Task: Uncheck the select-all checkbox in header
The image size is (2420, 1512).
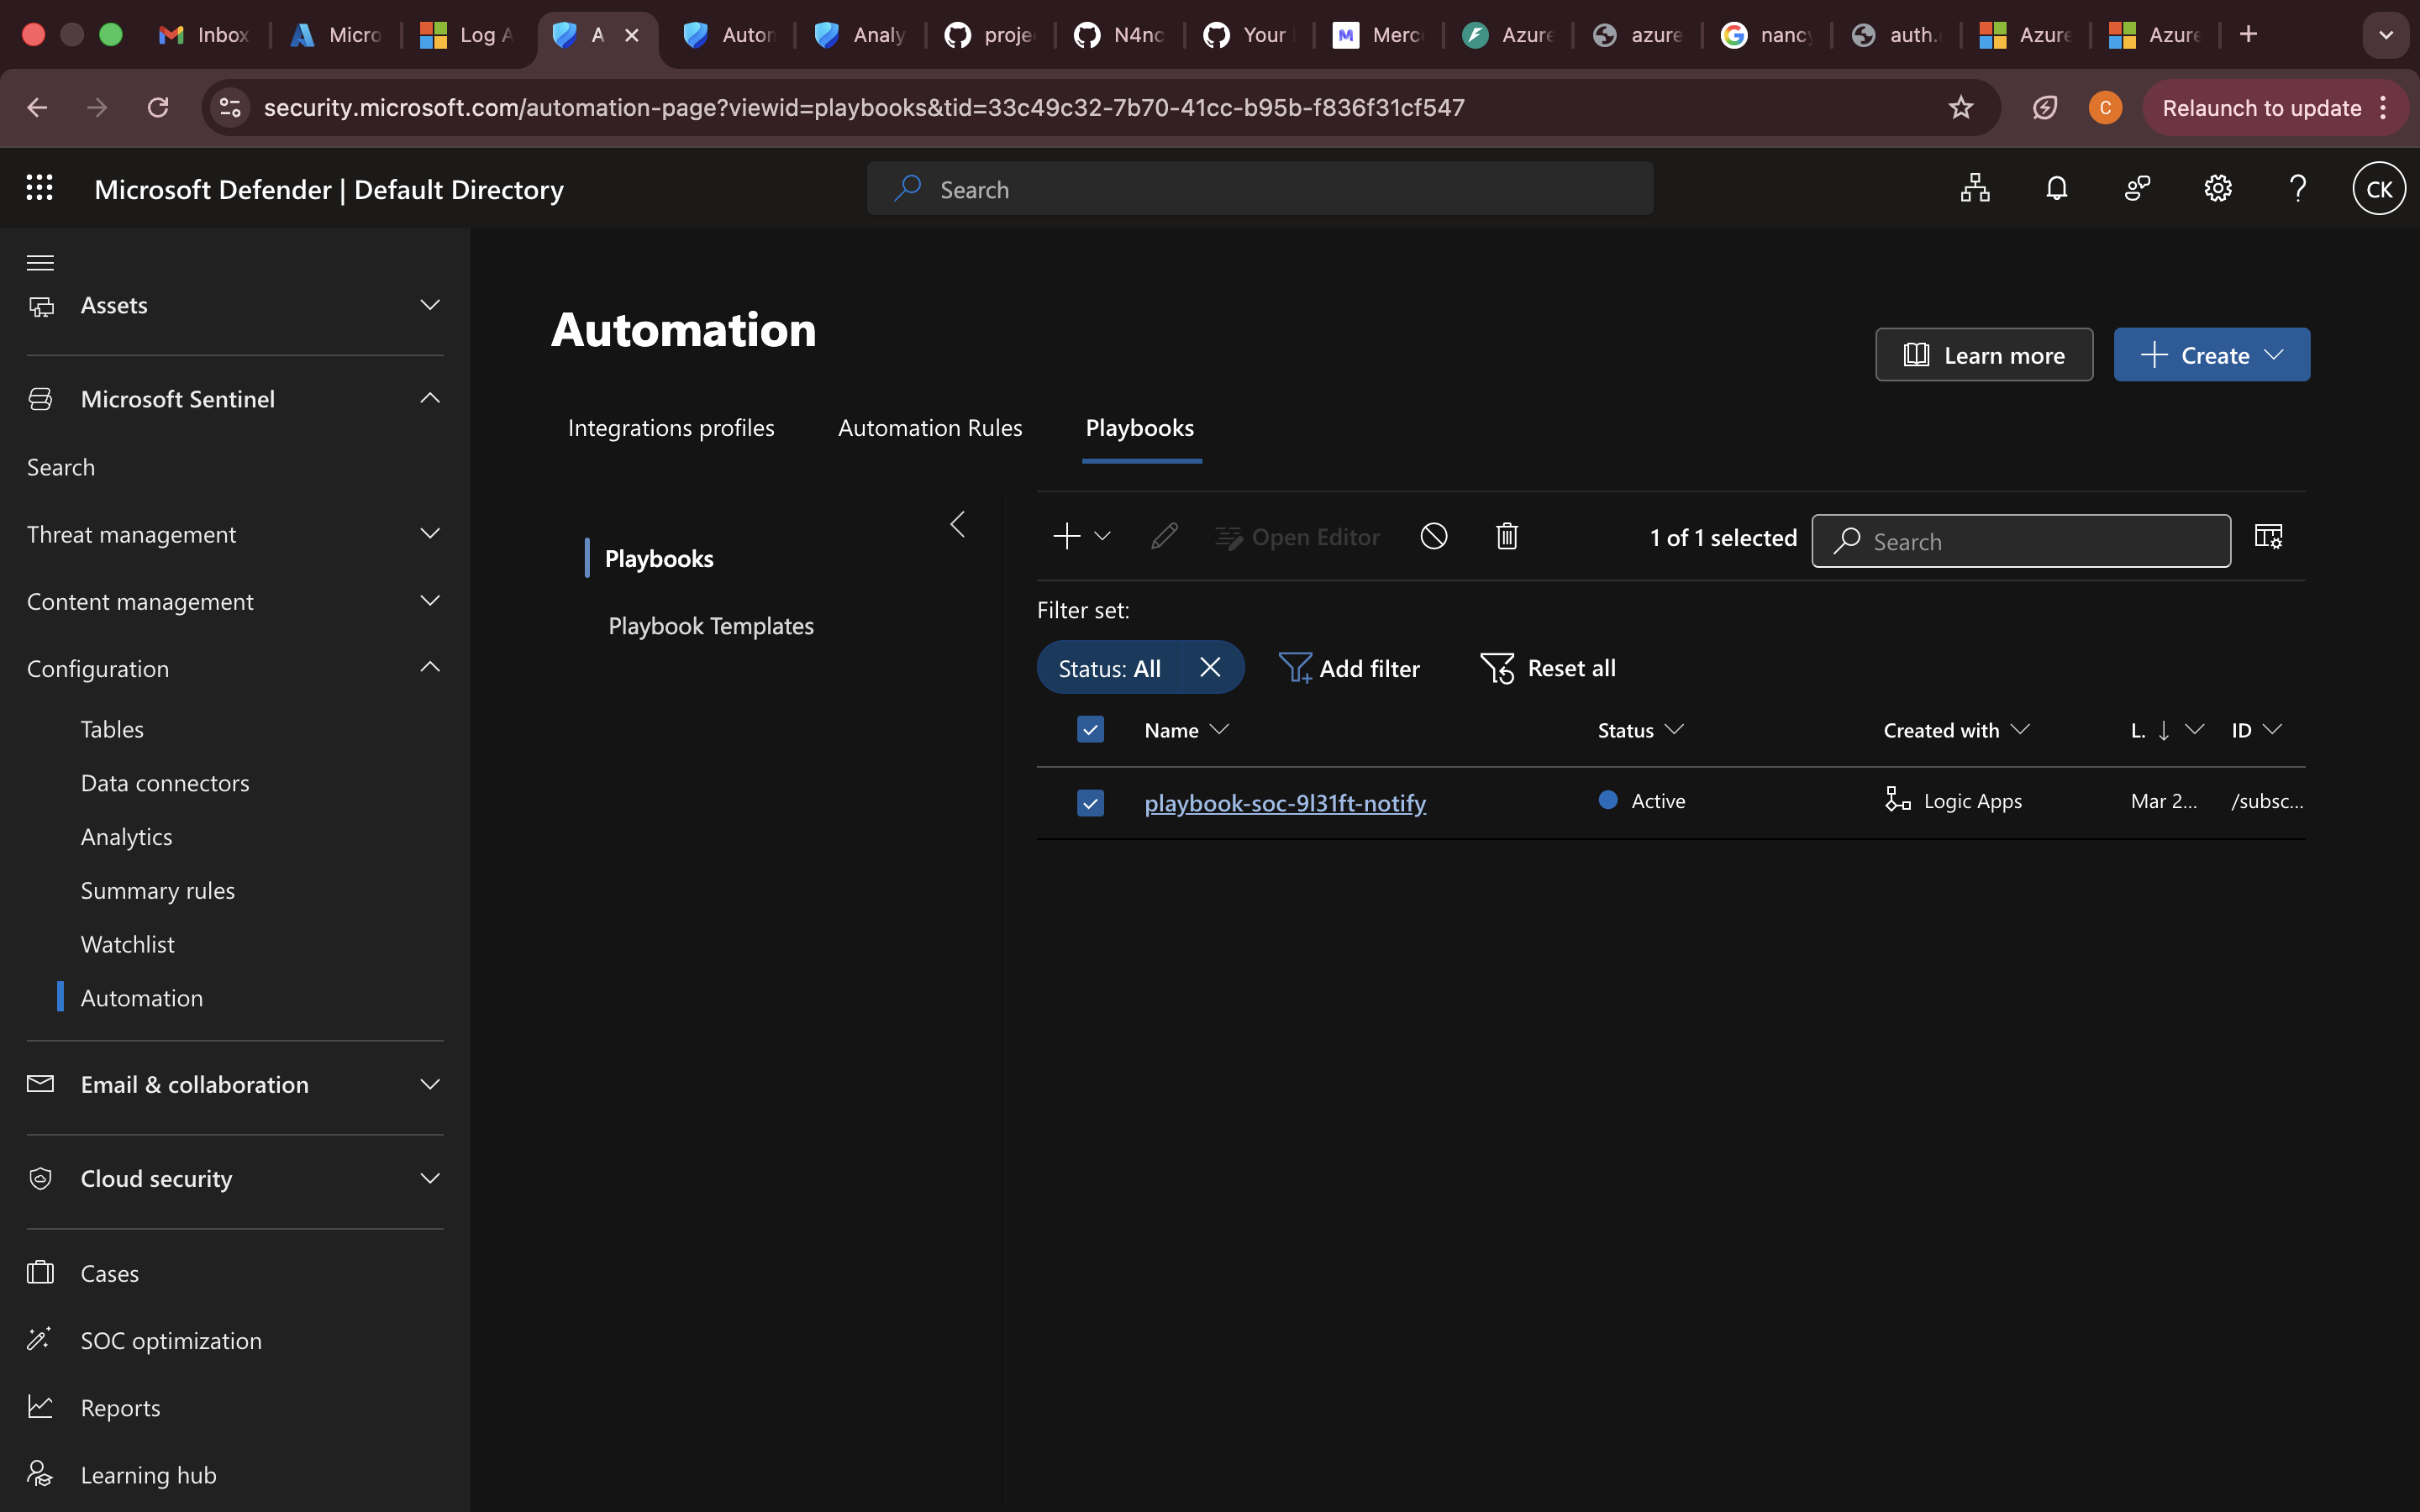Action: click(x=1090, y=730)
